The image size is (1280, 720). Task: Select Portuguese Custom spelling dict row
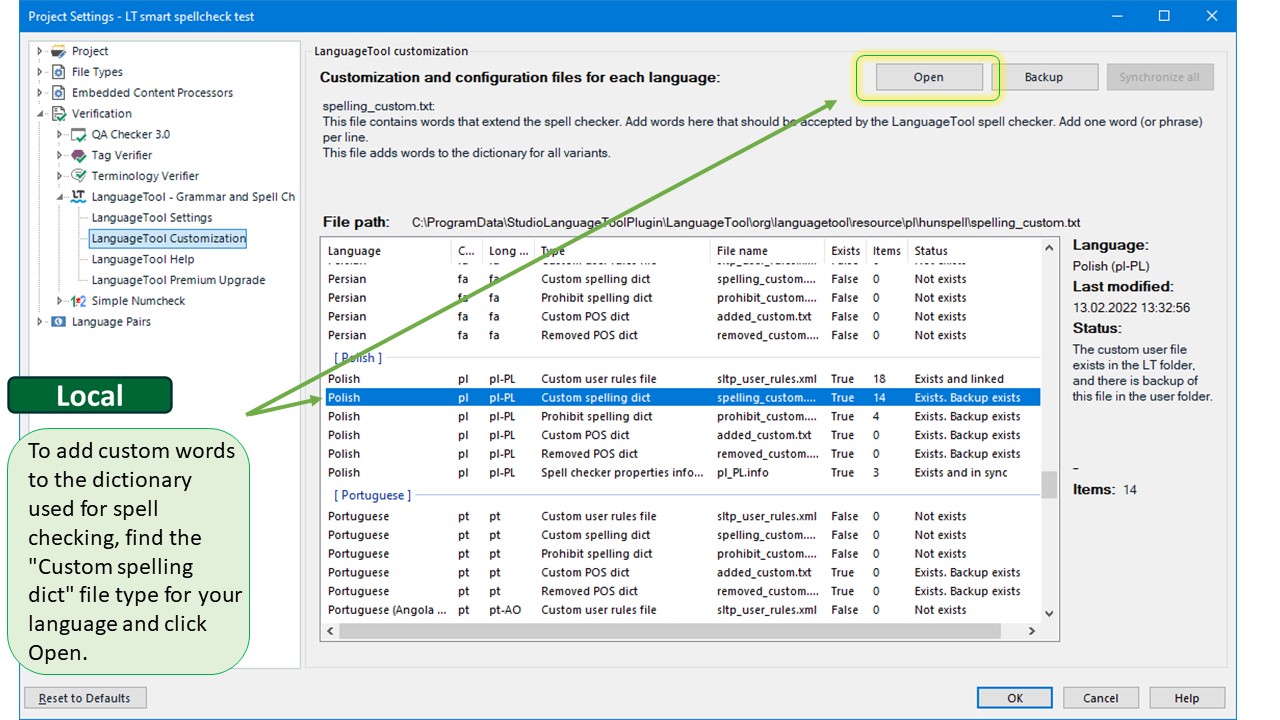[x=680, y=535]
